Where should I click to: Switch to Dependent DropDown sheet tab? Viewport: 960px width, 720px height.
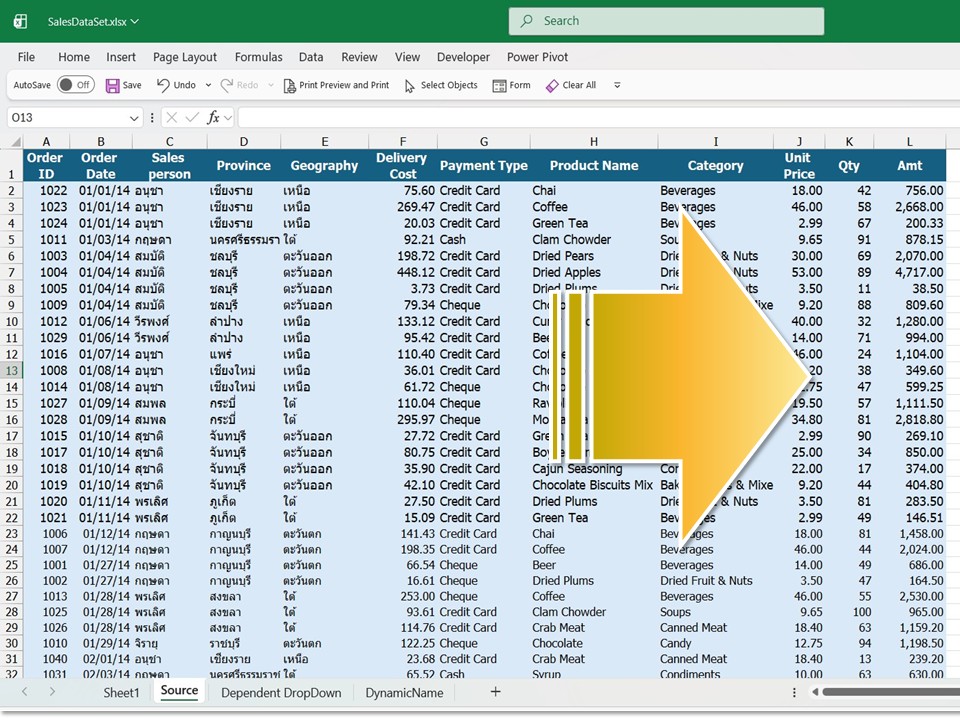click(281, 692)
